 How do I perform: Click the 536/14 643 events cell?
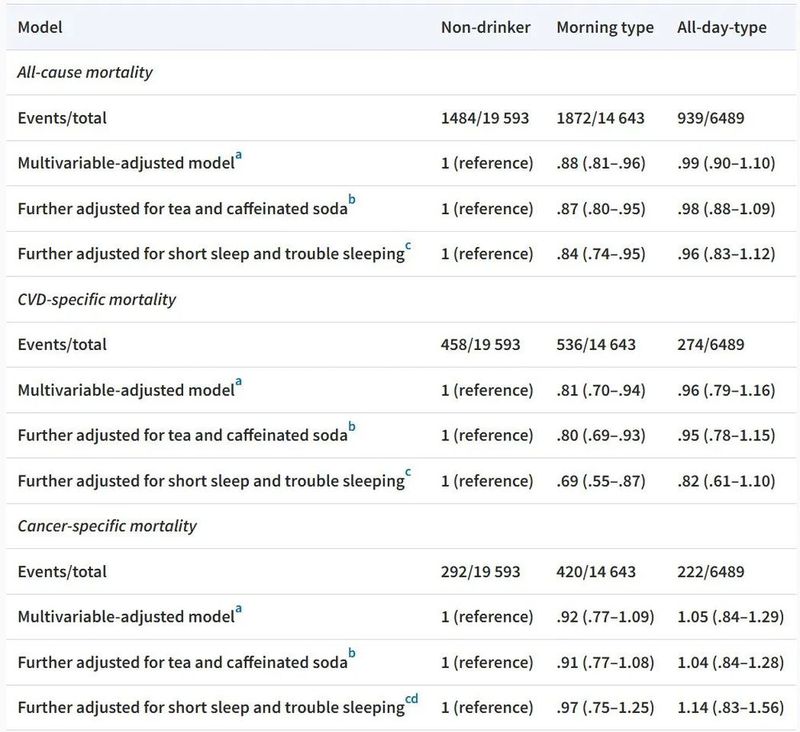[x=600, y=345]
